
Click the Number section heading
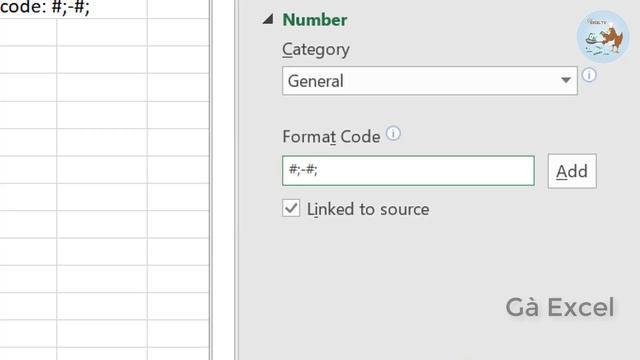point(315,20)
